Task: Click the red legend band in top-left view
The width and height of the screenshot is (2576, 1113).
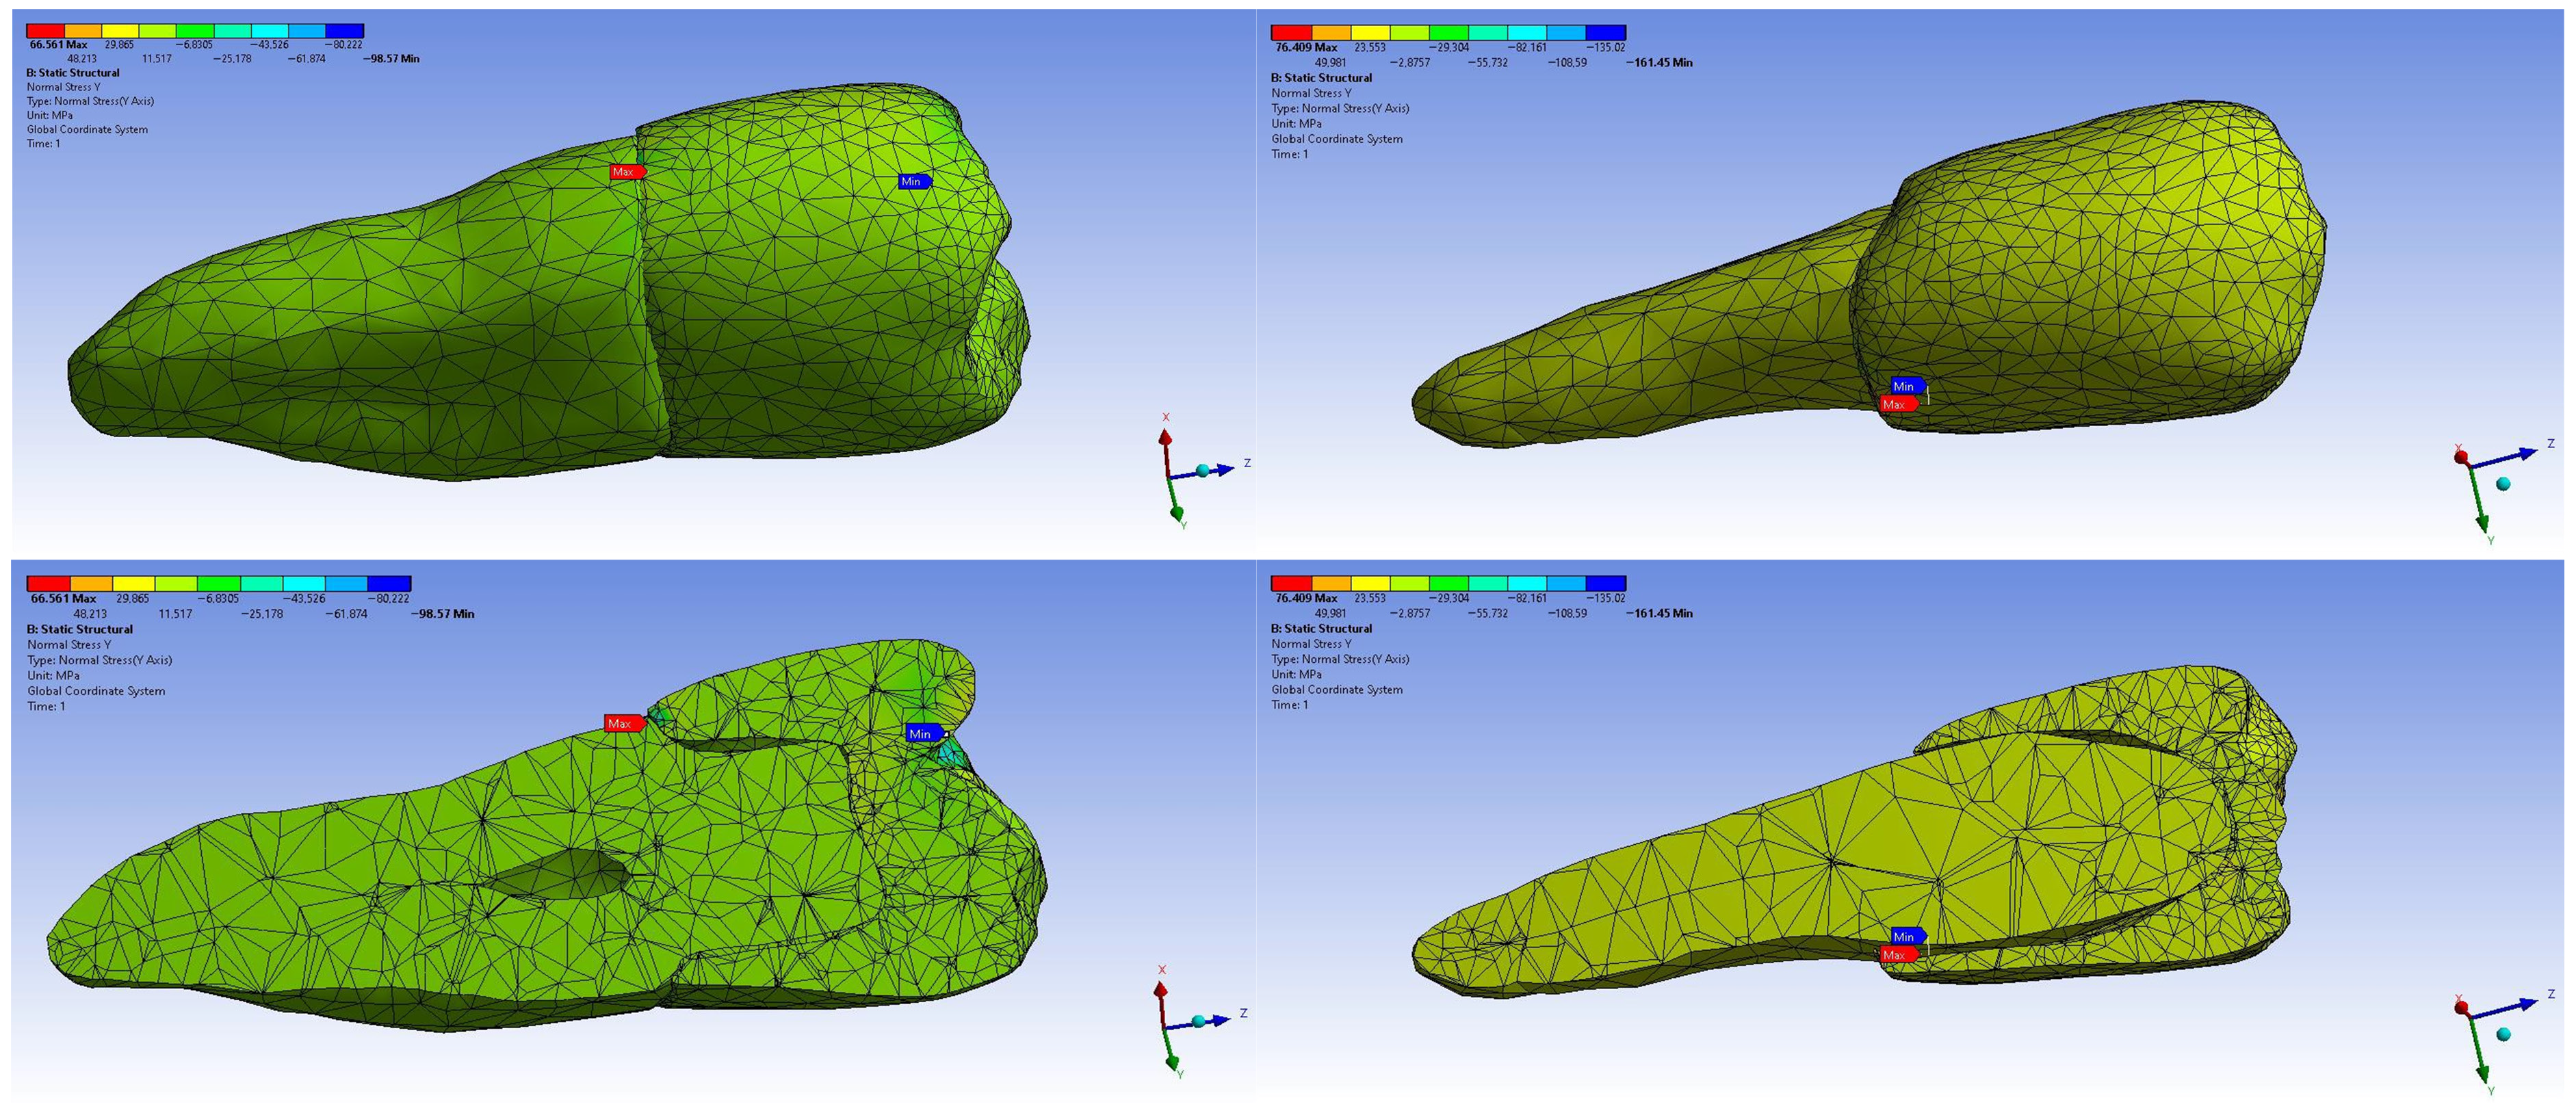Action: 46,31
